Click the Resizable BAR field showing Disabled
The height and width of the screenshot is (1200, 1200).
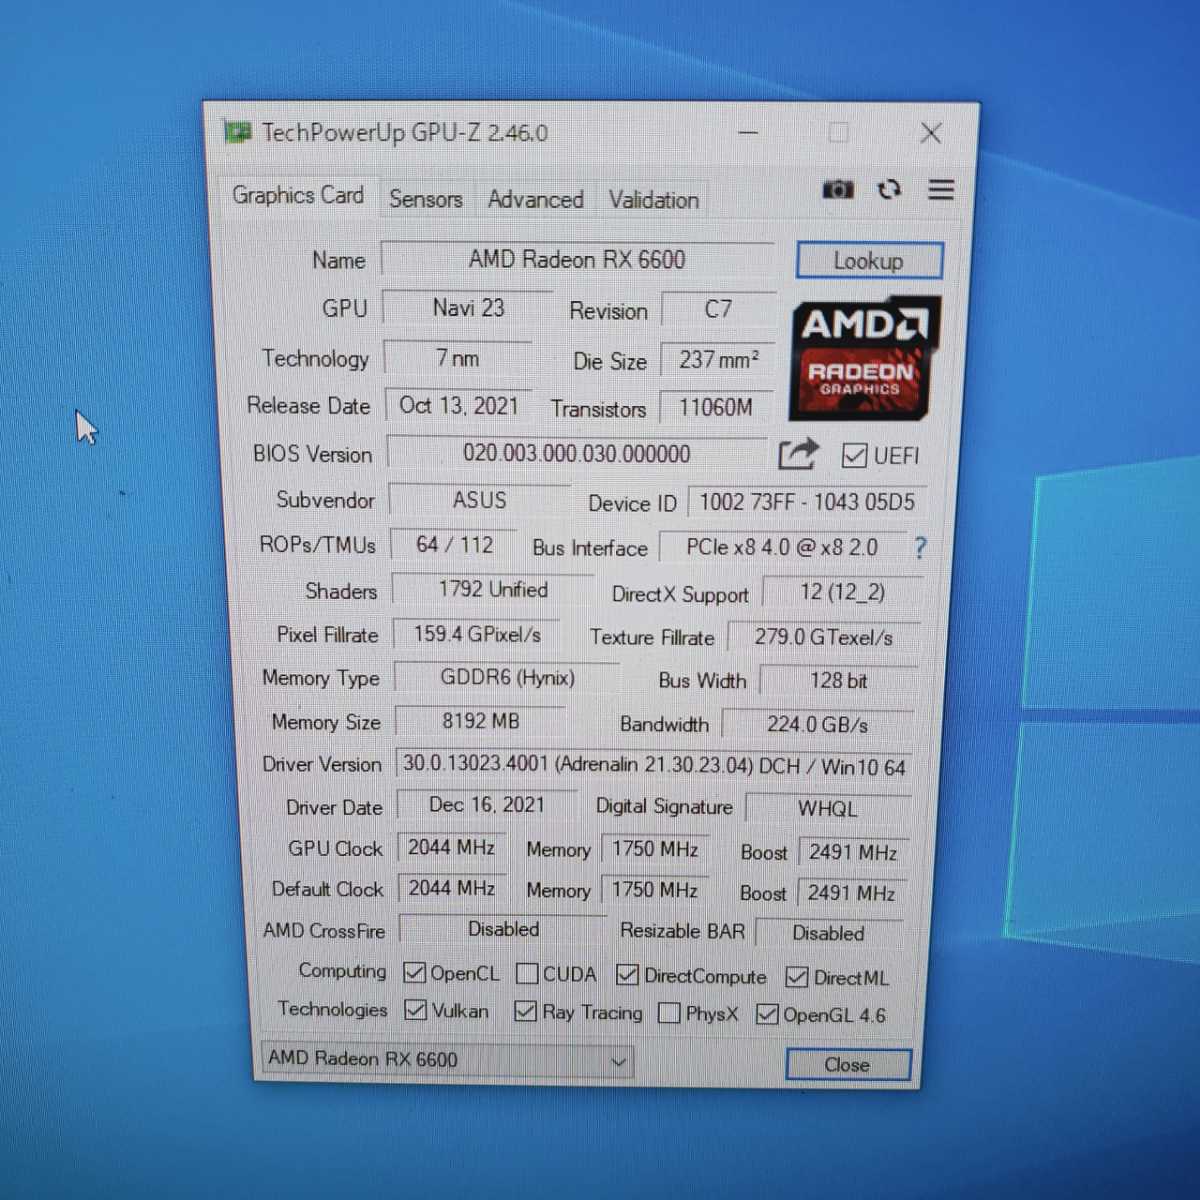829,933
